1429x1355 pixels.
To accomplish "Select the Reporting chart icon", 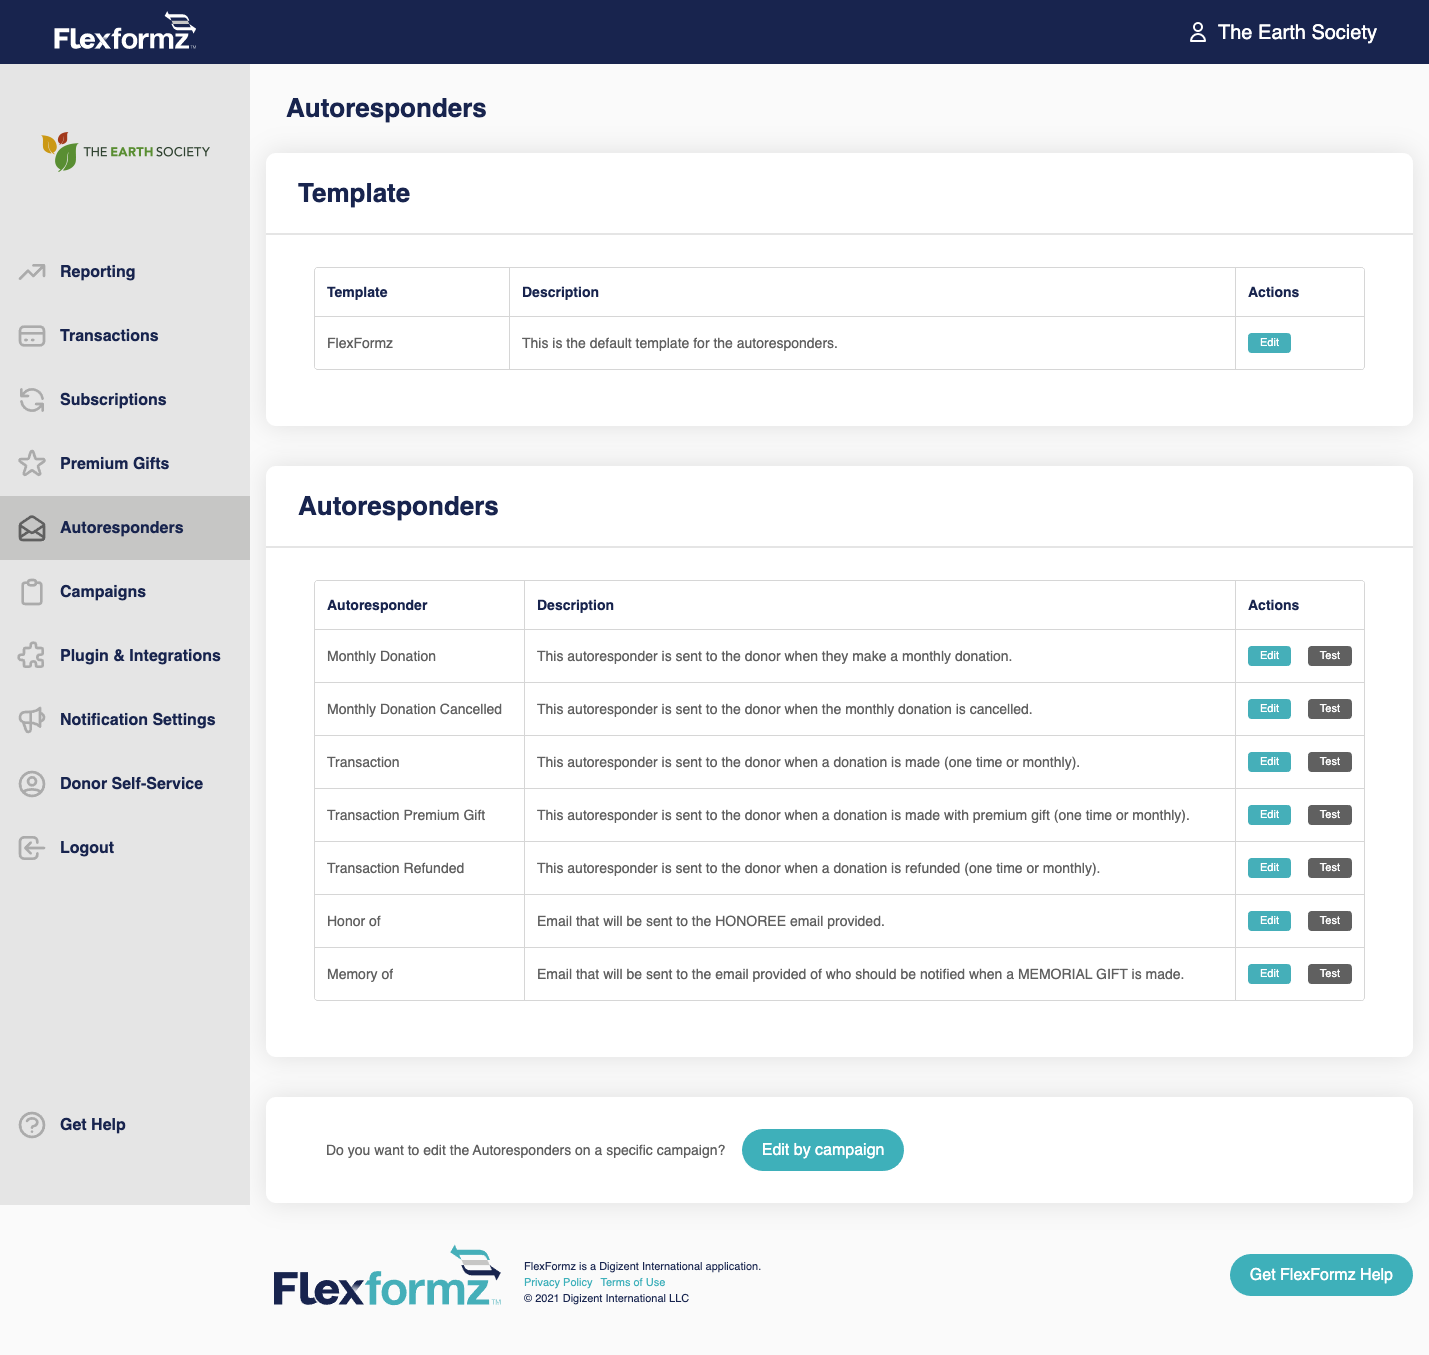I will (x=32, y=271).
